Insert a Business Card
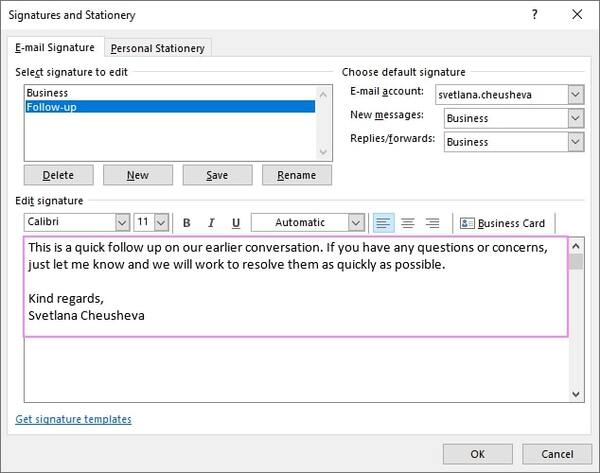Viewport: 600px width, 473px height. (x=502, y=223)
